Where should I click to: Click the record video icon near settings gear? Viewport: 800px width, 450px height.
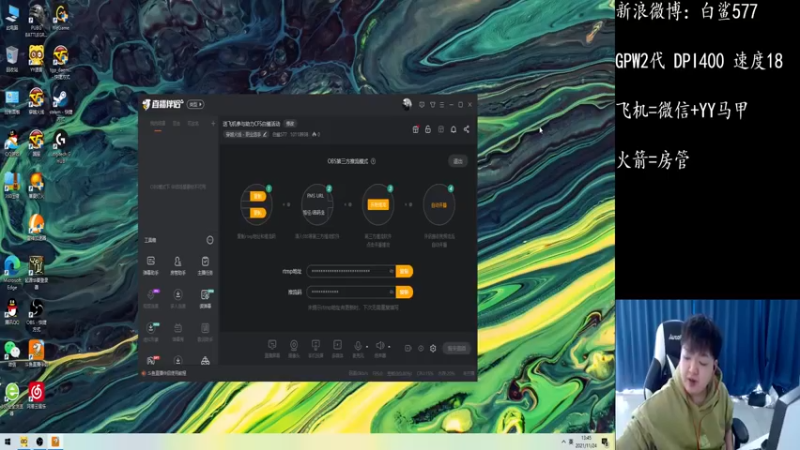pyautogui.click(x=408, y=348)
